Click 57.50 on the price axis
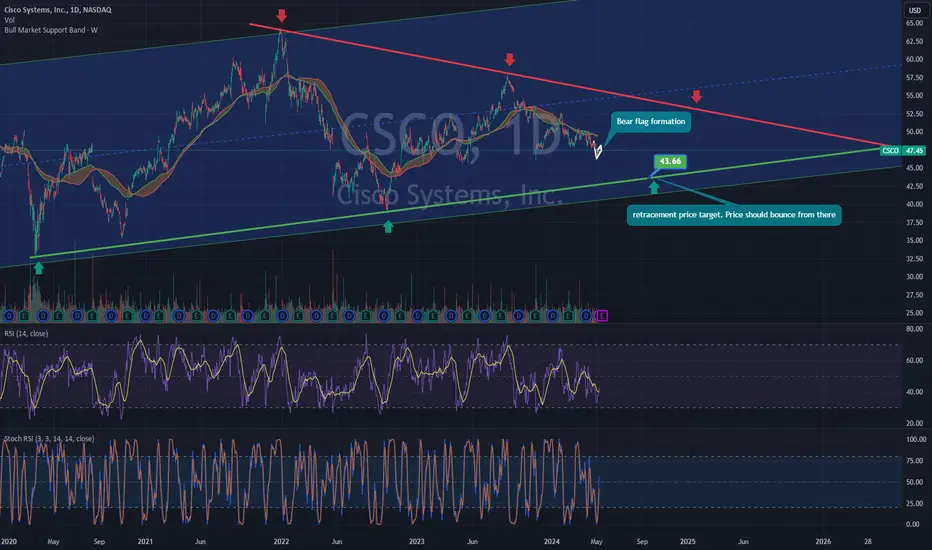 914,78
